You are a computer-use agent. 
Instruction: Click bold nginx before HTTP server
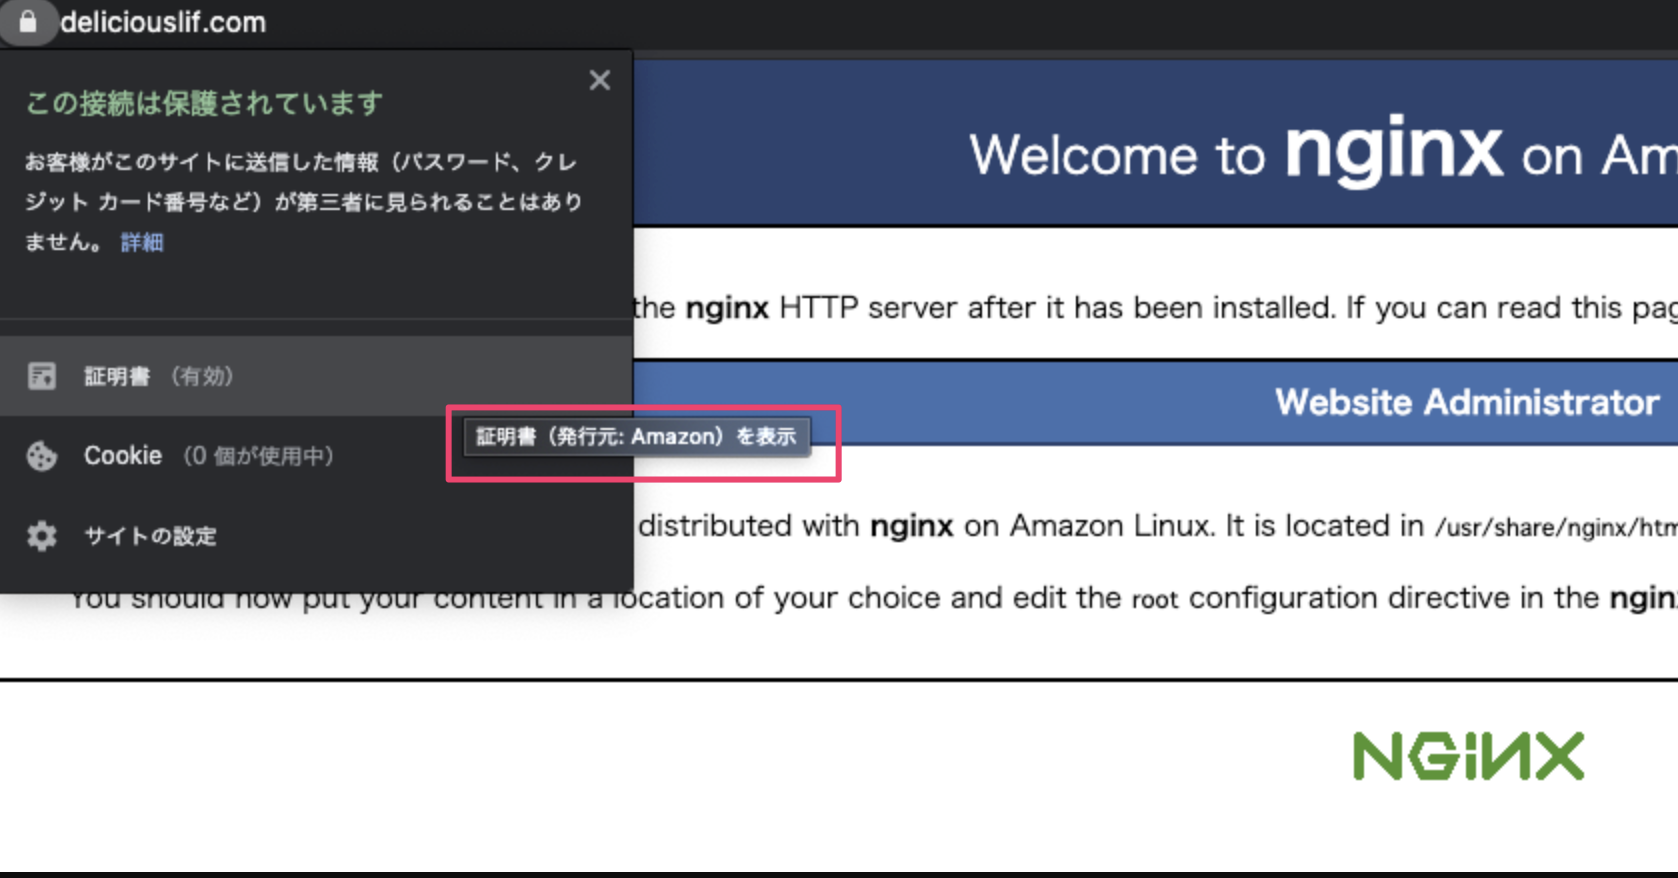click(x=727, y=308)
